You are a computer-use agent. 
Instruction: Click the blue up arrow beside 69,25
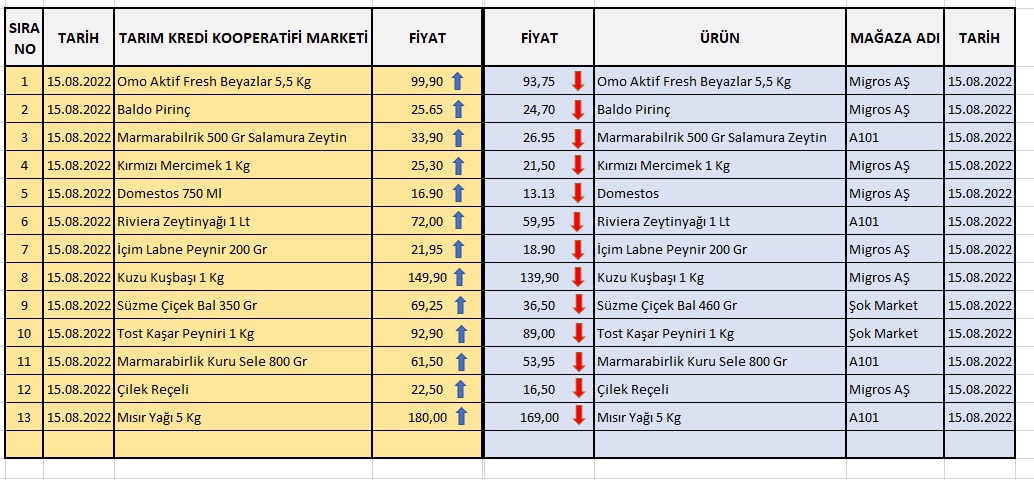(x=458, y=305)
